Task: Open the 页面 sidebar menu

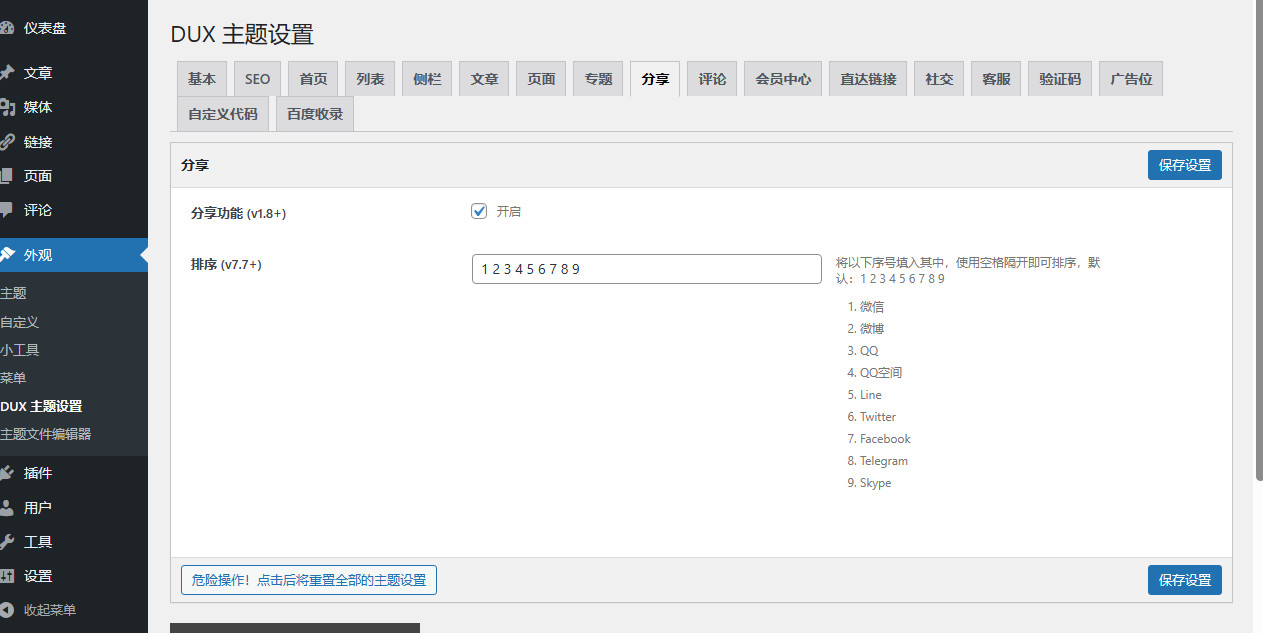Action: click(38, 176)
